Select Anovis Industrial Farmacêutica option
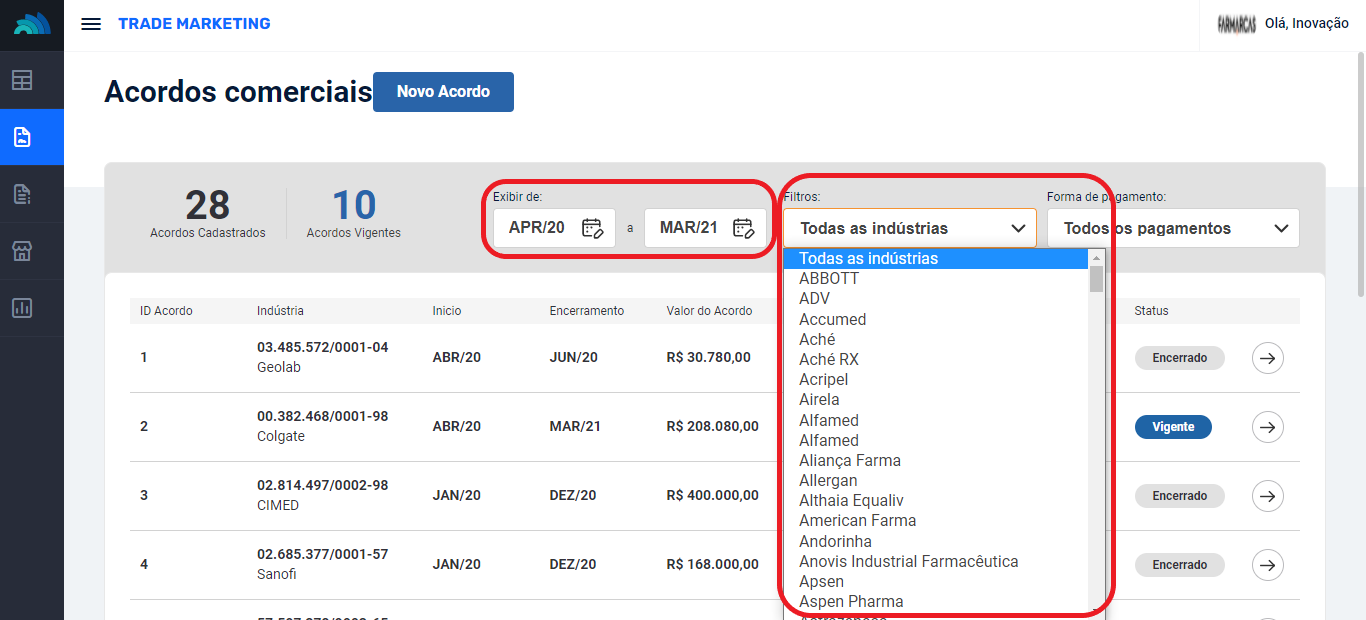 908,561
